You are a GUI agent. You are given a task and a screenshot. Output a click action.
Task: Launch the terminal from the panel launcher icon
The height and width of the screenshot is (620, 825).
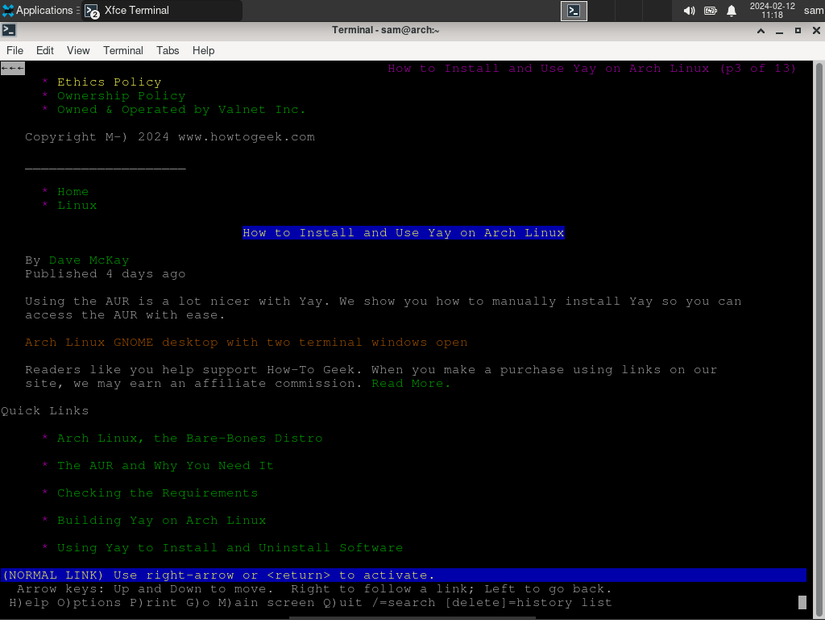click(573, 10)
